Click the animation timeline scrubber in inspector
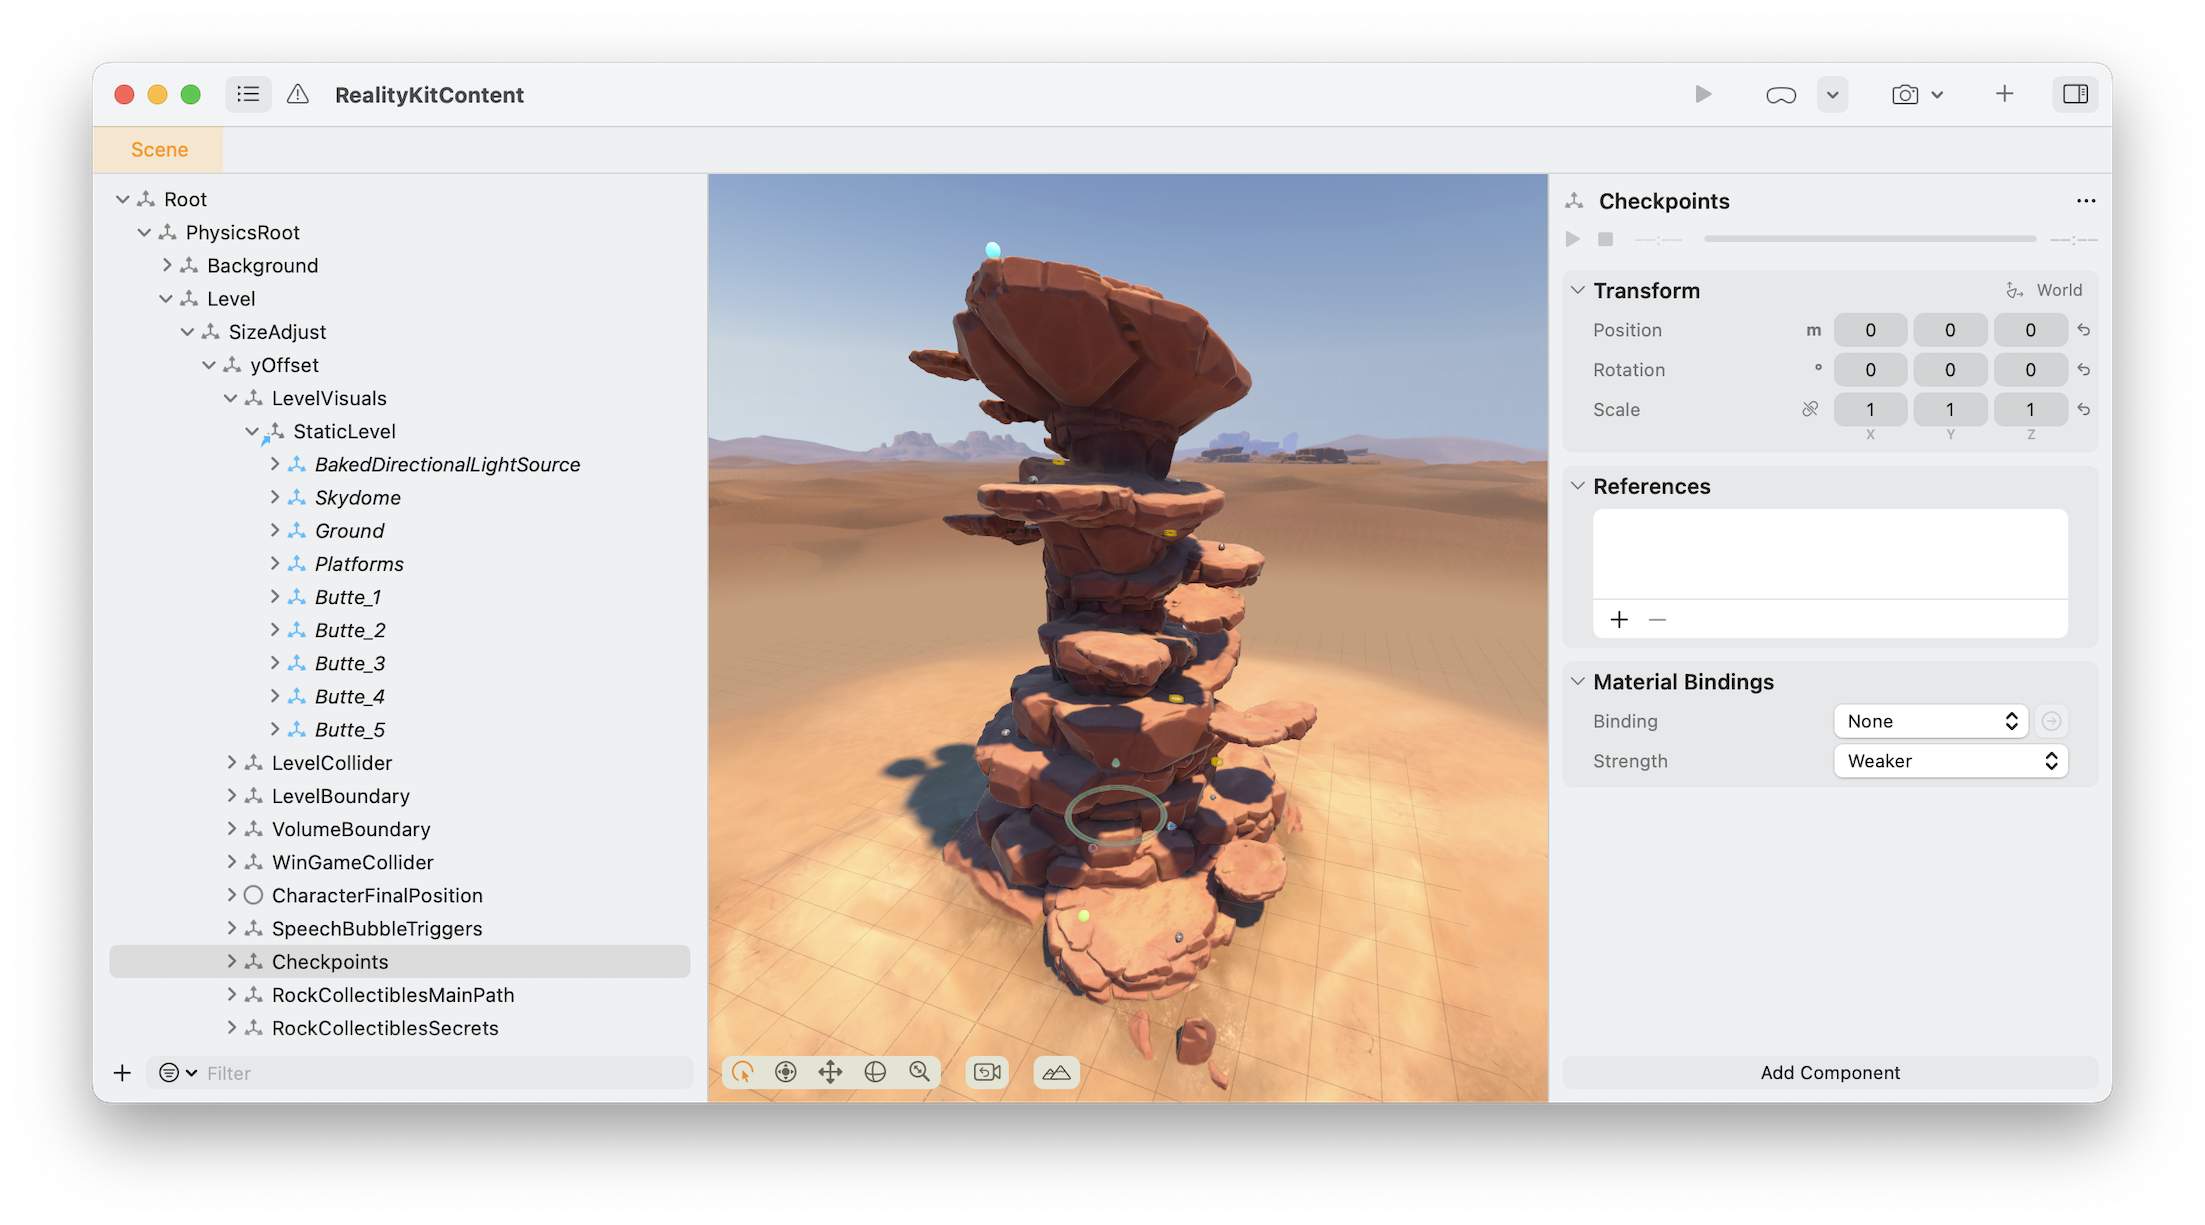The image size is (2205, 1225). 1868,239
